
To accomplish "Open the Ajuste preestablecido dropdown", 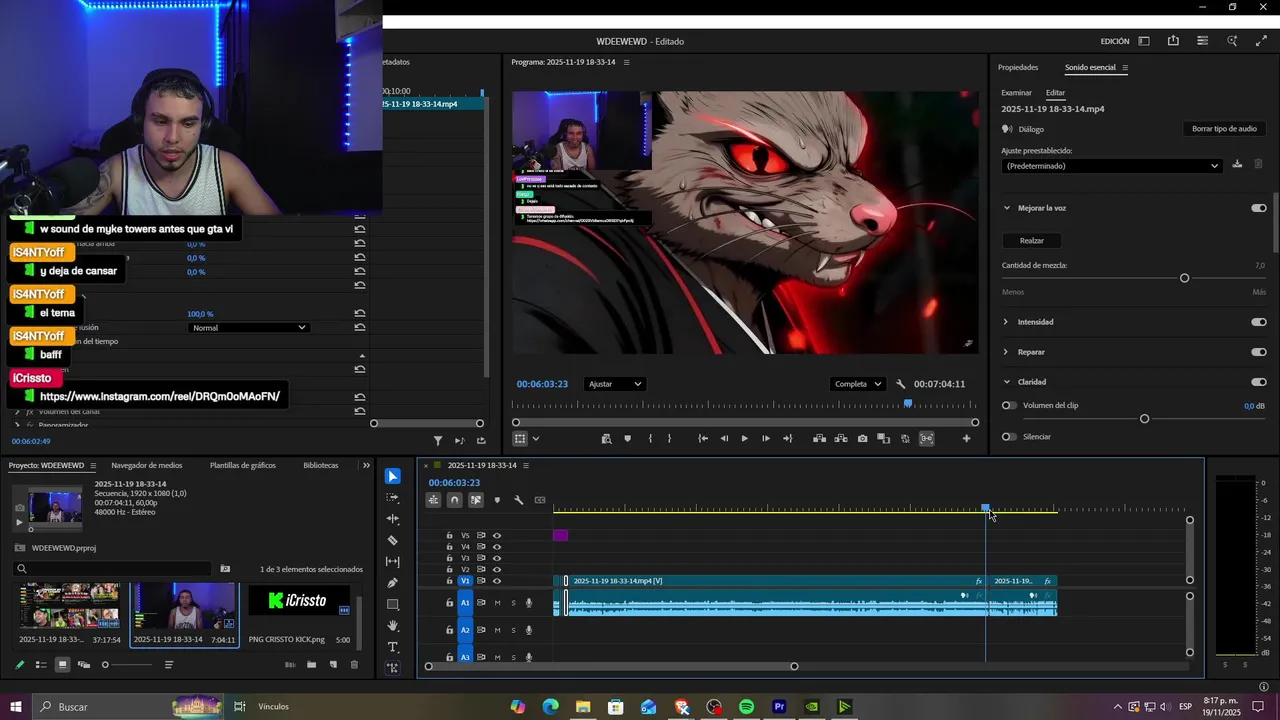I will 1112,166.
